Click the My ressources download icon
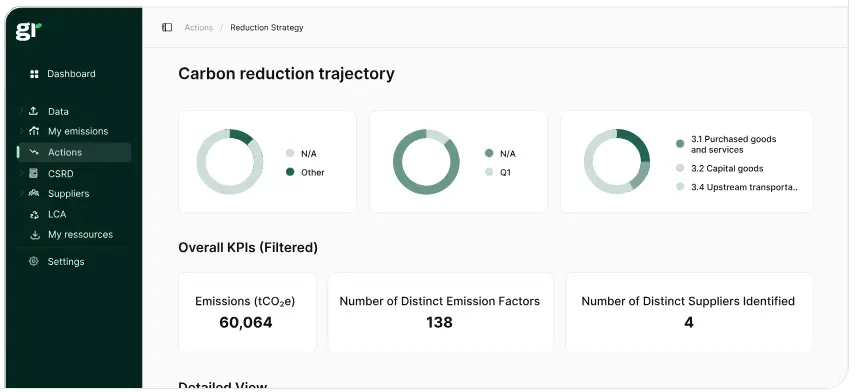 point(34,235)
